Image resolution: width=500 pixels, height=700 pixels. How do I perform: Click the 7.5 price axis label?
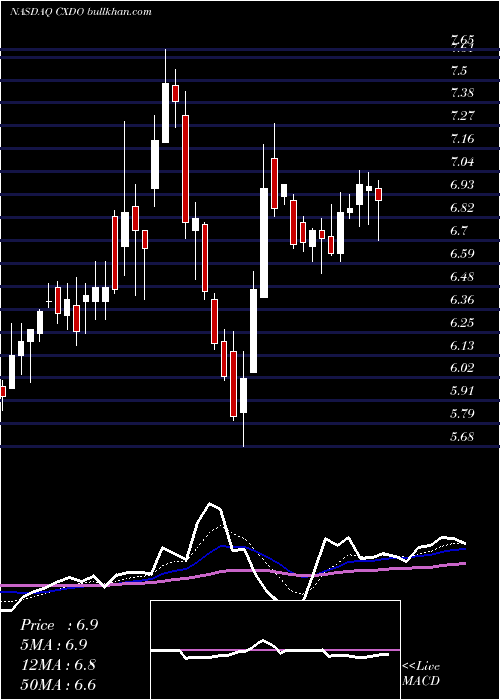pyautogui.click(x=459, y=71)
